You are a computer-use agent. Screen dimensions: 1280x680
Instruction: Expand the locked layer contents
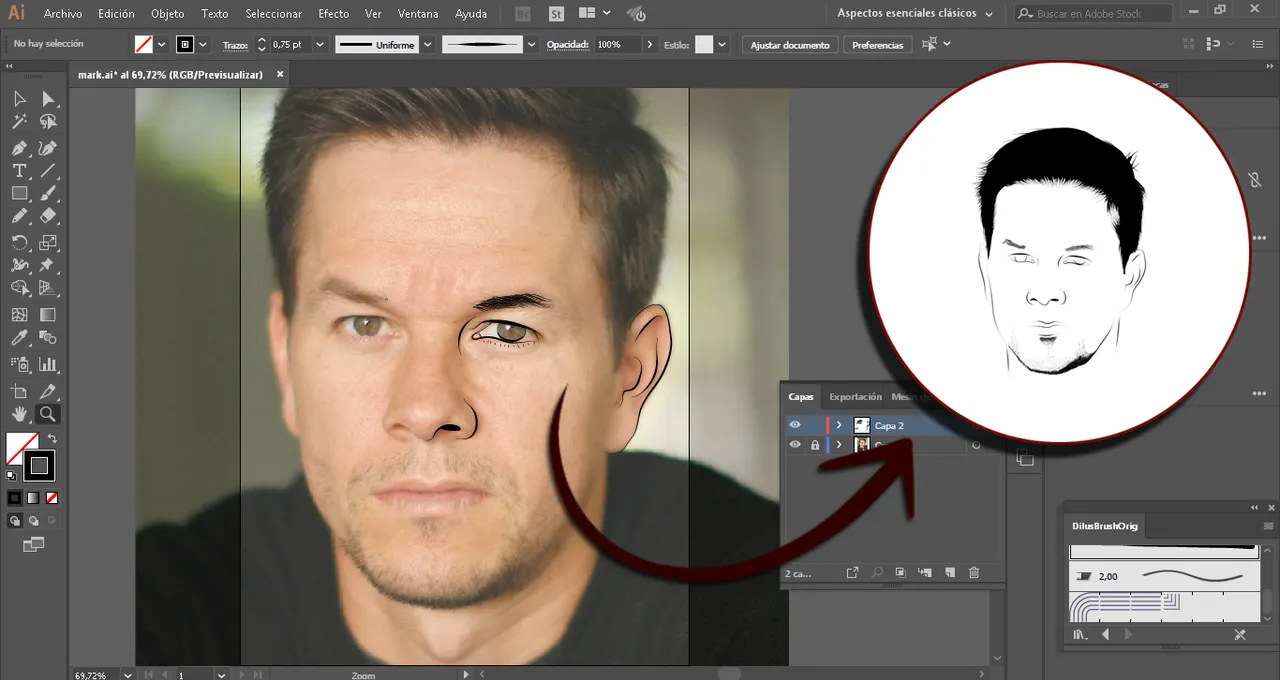[839, 445]
